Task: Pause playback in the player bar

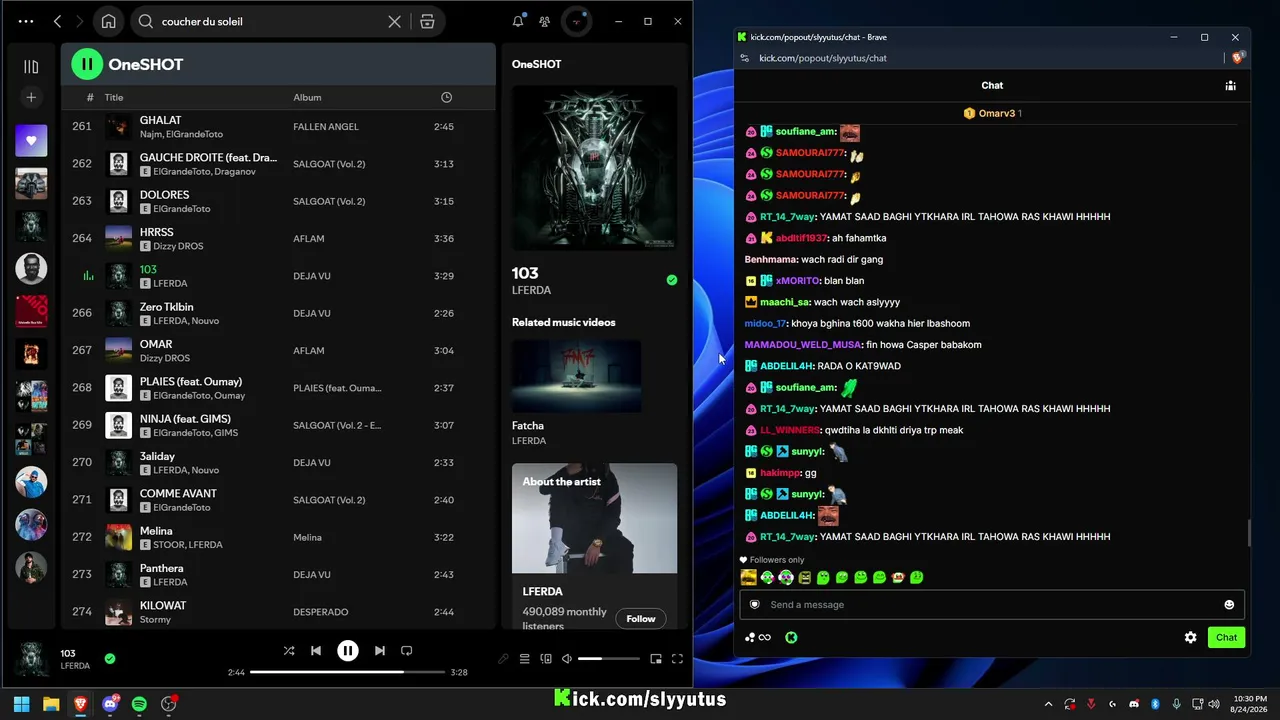Action: tap(348, 651)
